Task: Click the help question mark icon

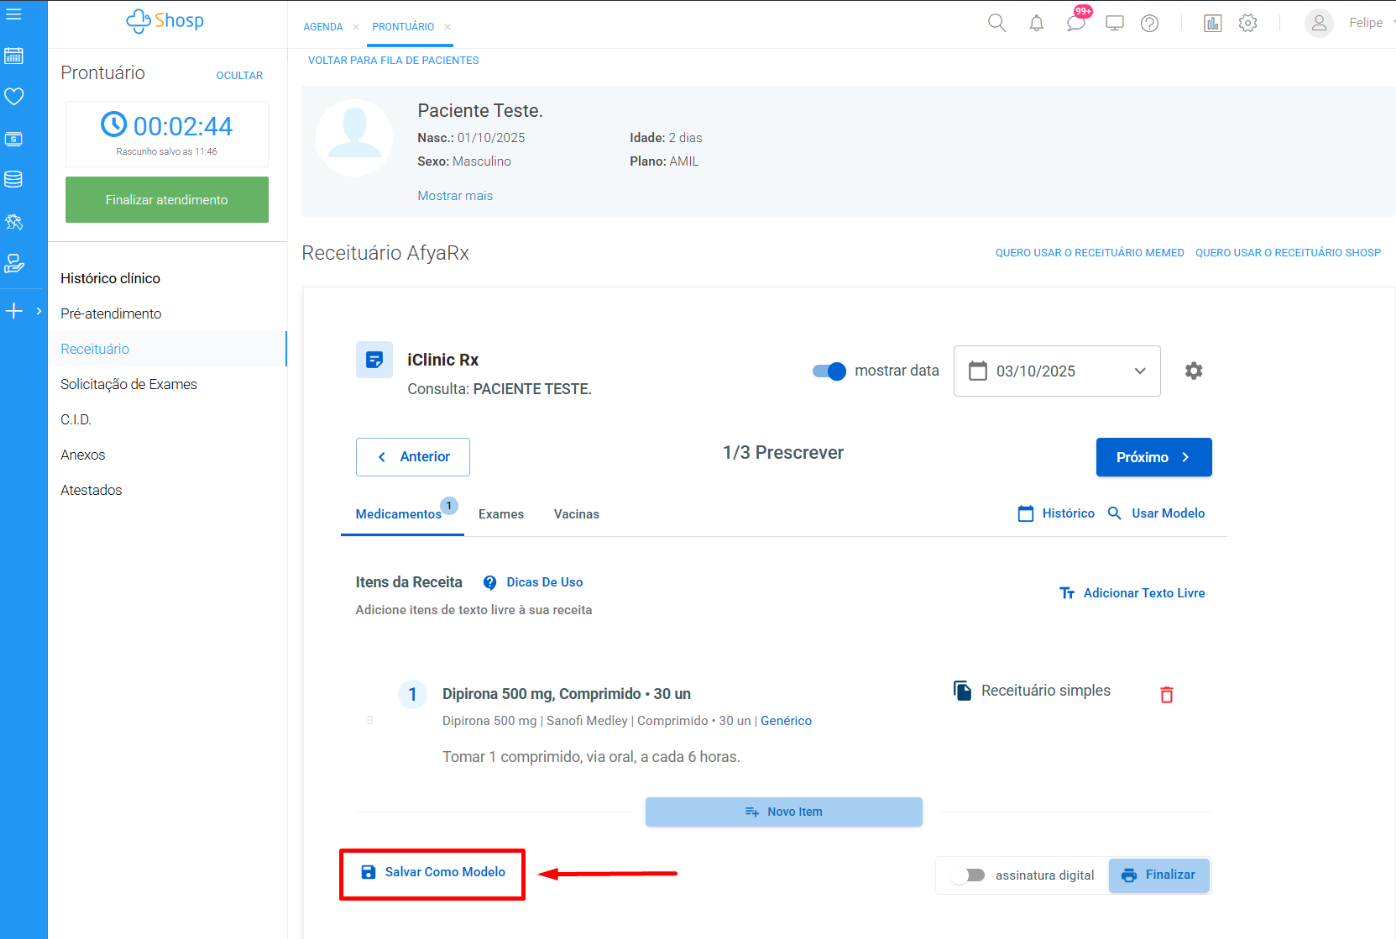Action: coord(1150,23)
